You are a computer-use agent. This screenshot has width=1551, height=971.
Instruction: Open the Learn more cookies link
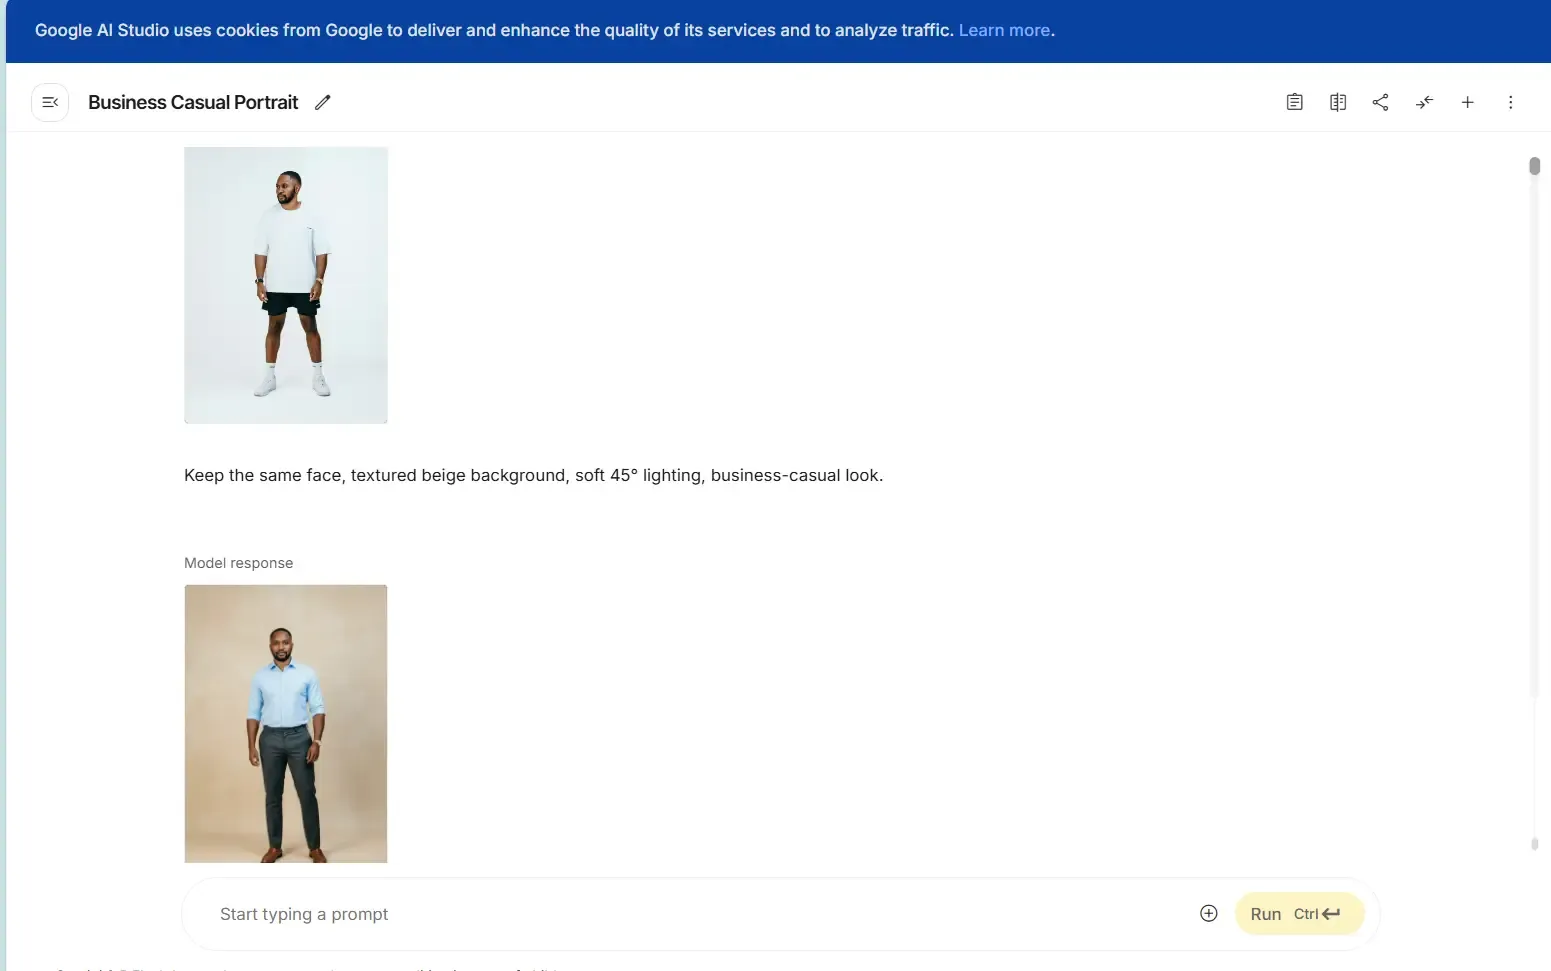[1004, 30]
